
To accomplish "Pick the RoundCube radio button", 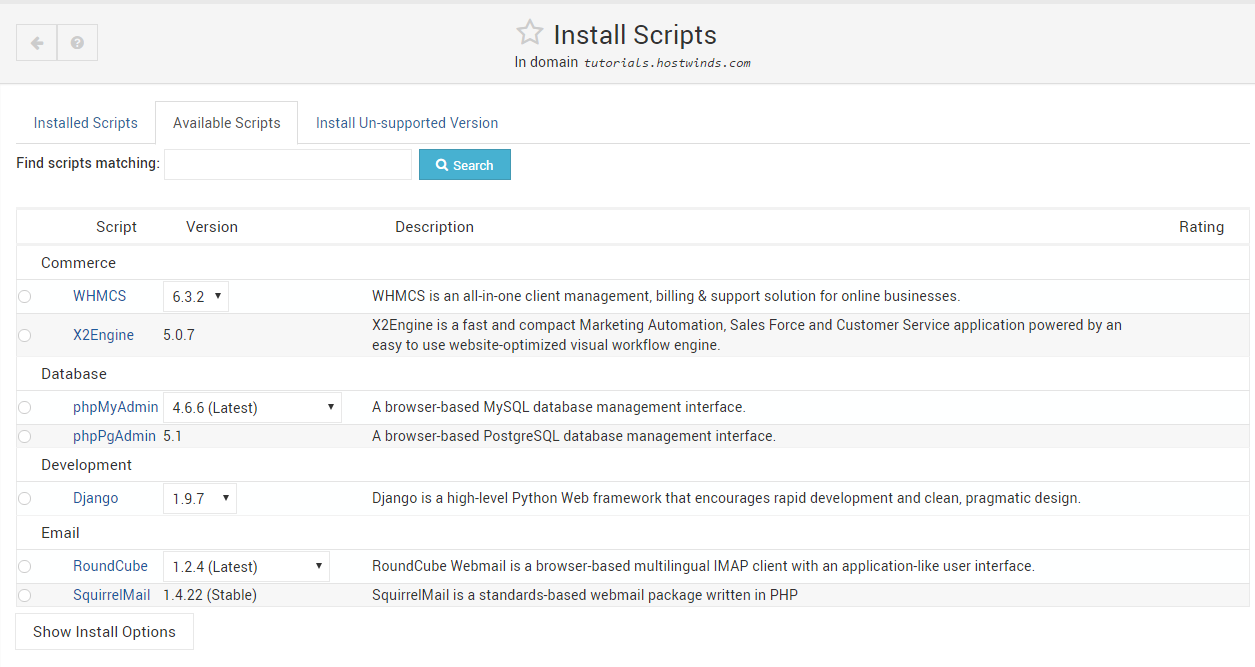I will [x=24, y=566].
